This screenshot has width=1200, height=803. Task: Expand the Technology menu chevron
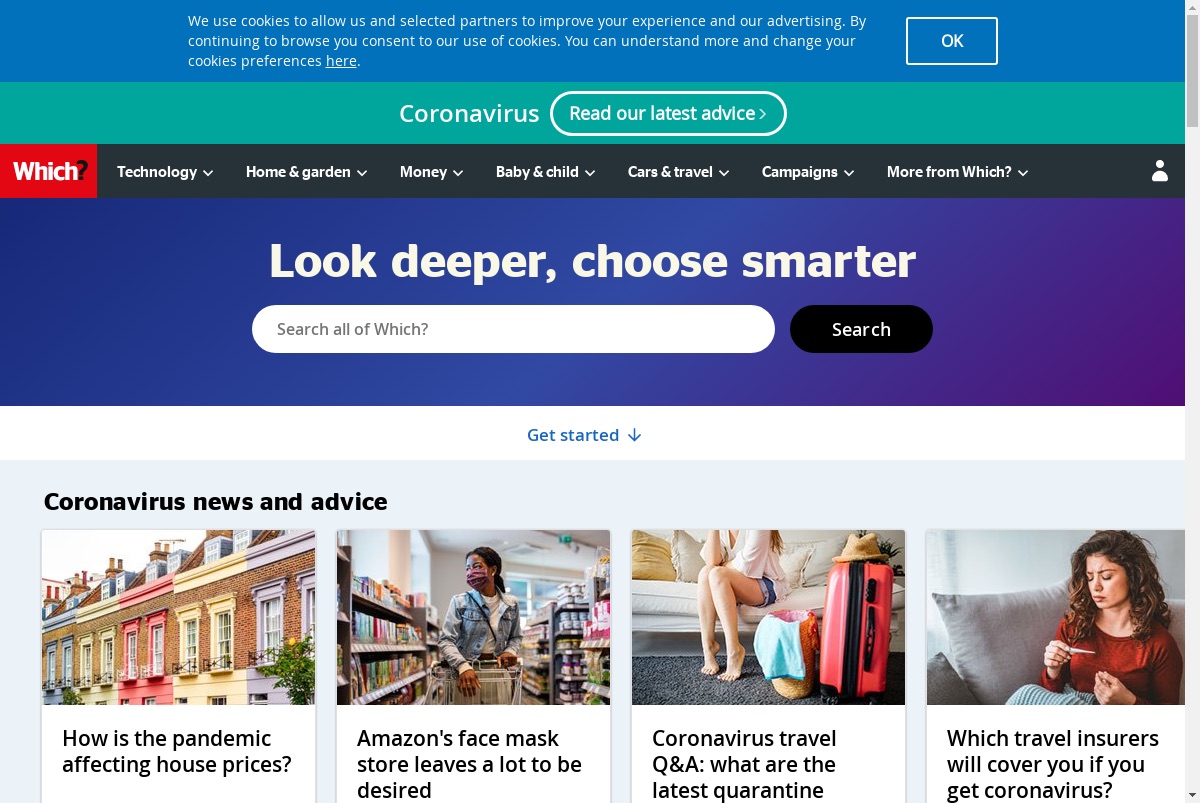tap(208, 173)
